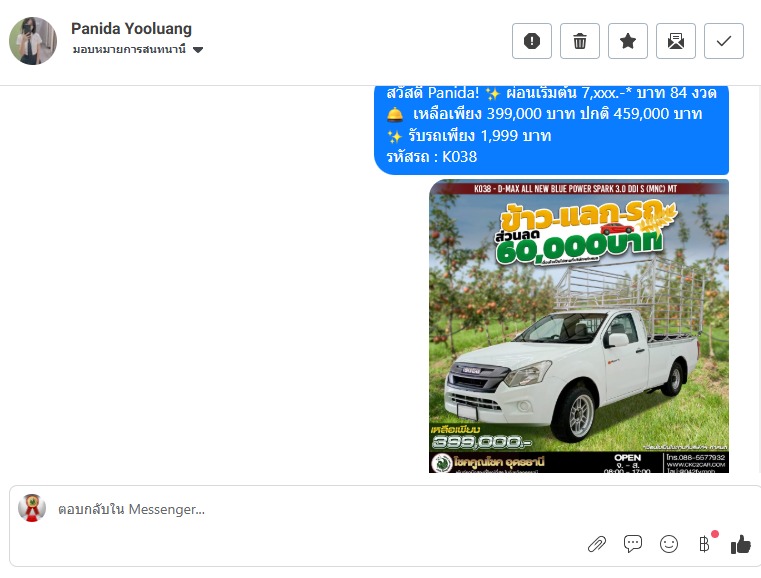This screenshot has width=761, height=578.
Task: Open Panida Yooluang profile picture
Action: click(x=33, y=41)
